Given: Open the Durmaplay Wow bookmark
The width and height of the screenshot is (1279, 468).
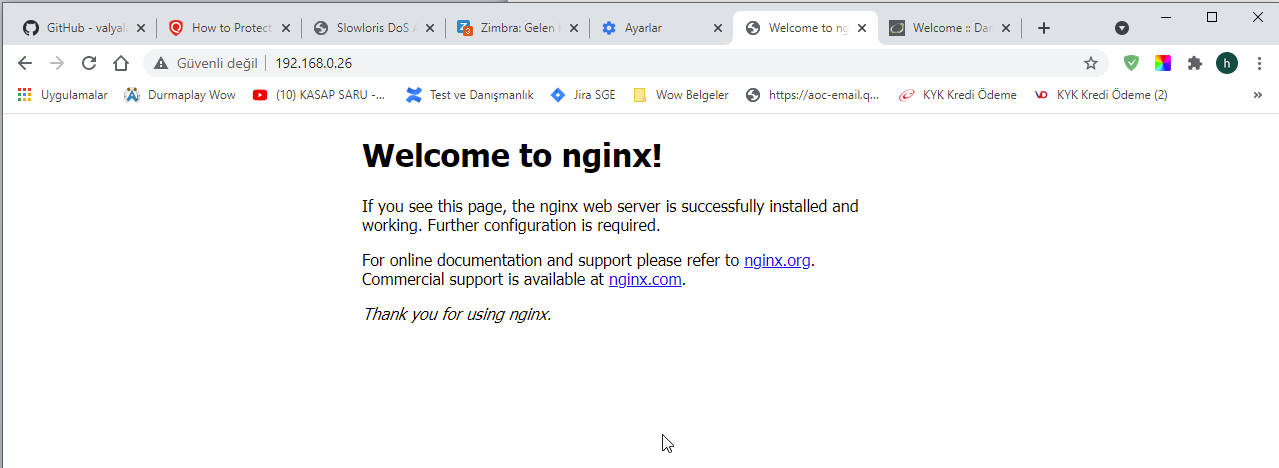Looking at the screenshot, I should coord(180,95).
